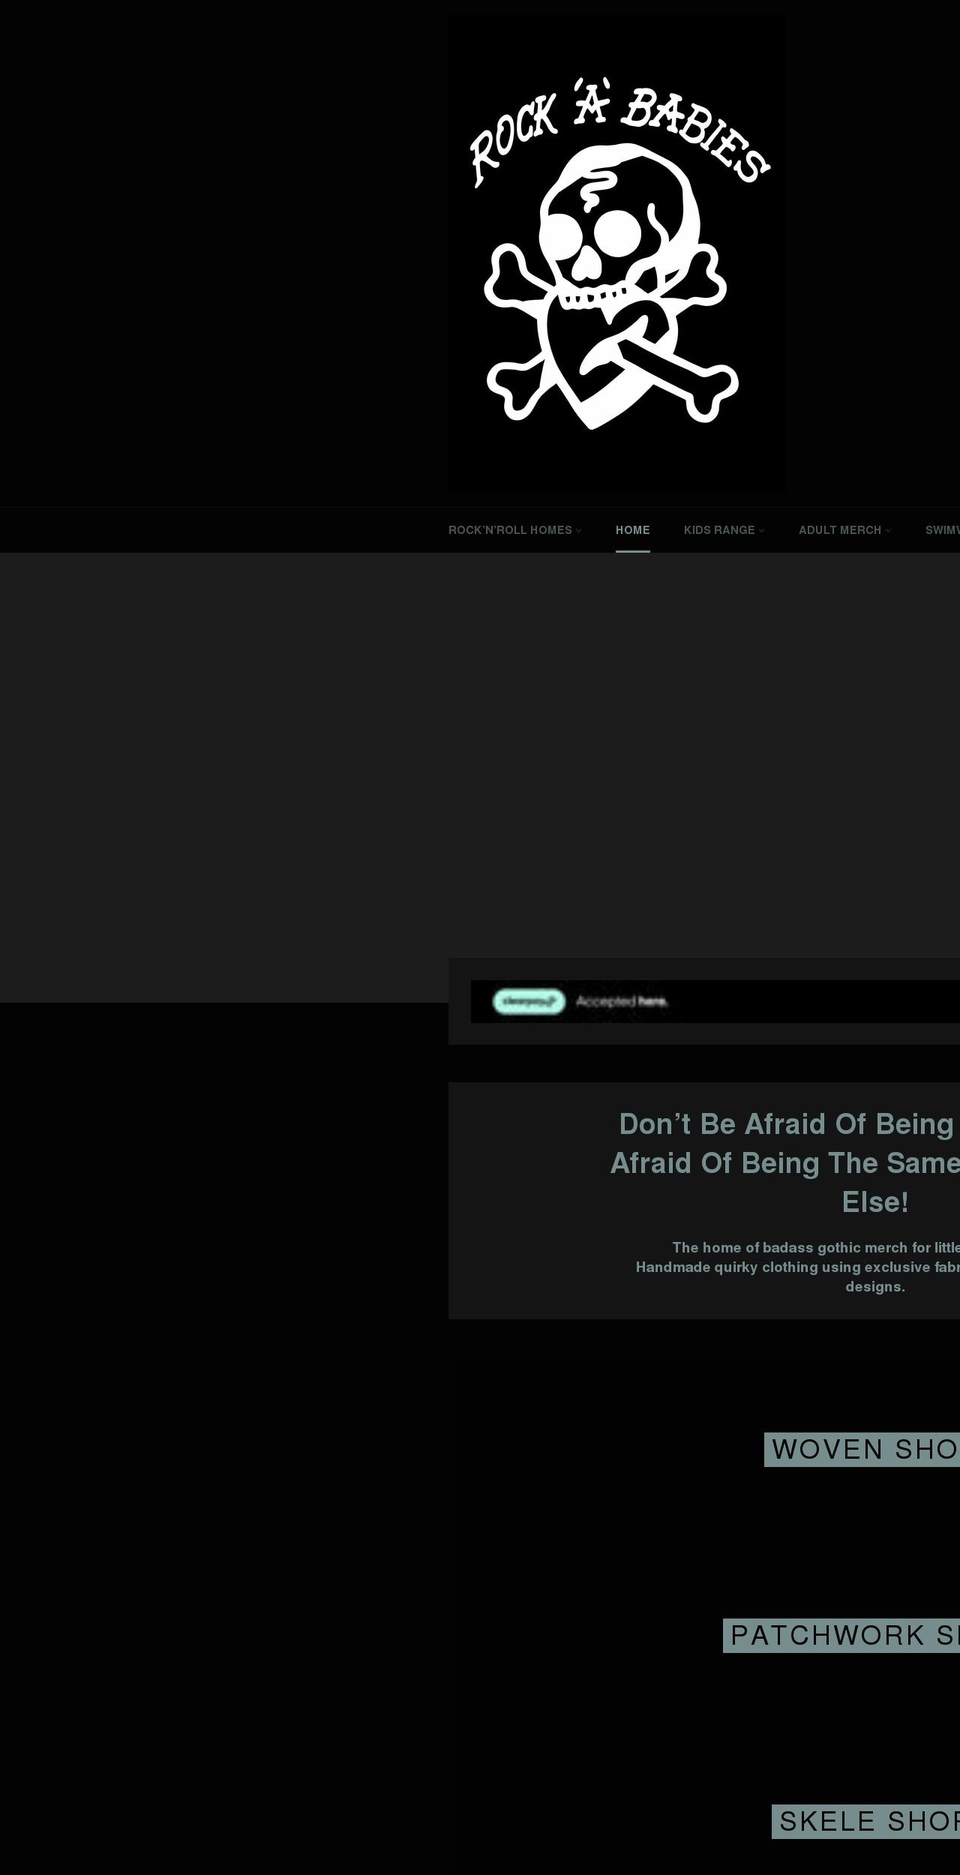Go to the Home menu item
This screenshot has width=960, height=1875.
632,530
